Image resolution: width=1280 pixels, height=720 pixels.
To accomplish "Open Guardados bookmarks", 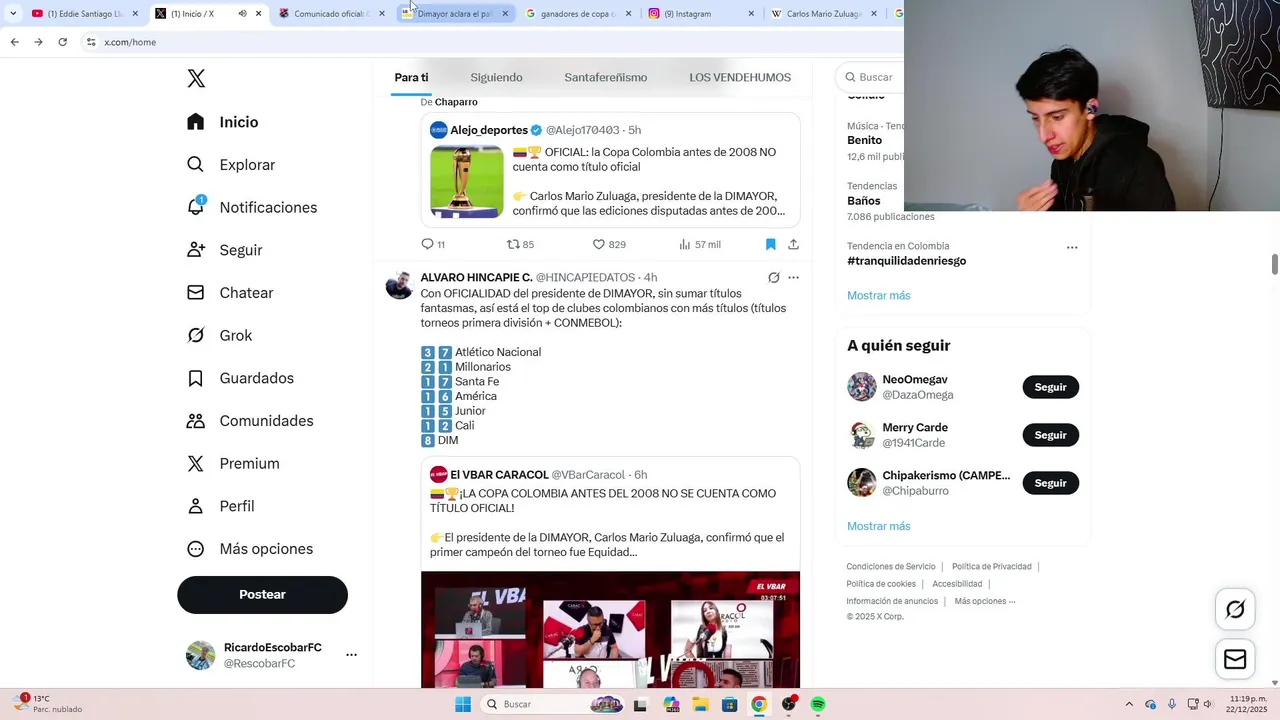I will point(240,378).
